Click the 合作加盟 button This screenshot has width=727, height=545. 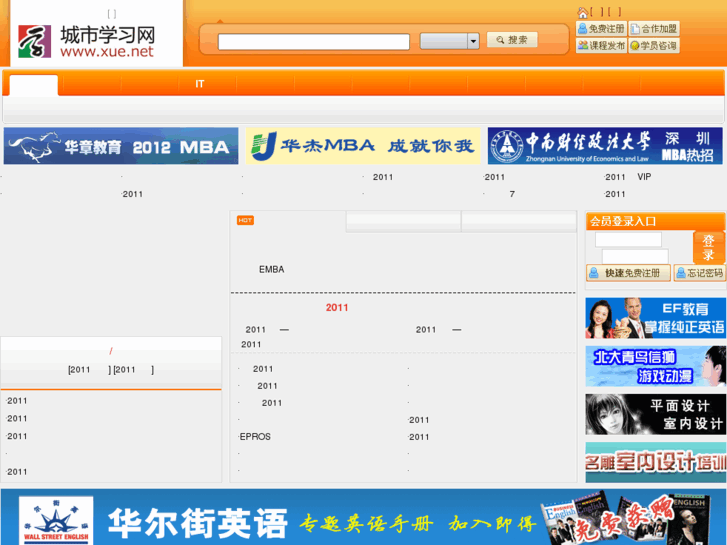click(x=654, y=29)
